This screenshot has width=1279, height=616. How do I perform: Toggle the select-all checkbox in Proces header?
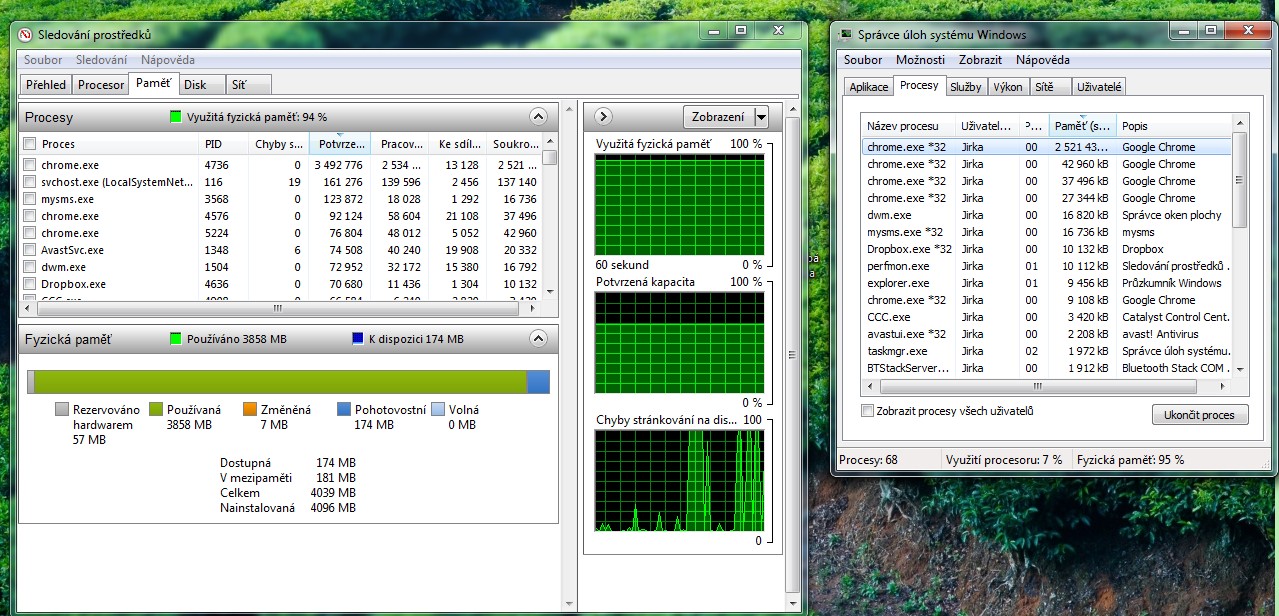[30, 144]
